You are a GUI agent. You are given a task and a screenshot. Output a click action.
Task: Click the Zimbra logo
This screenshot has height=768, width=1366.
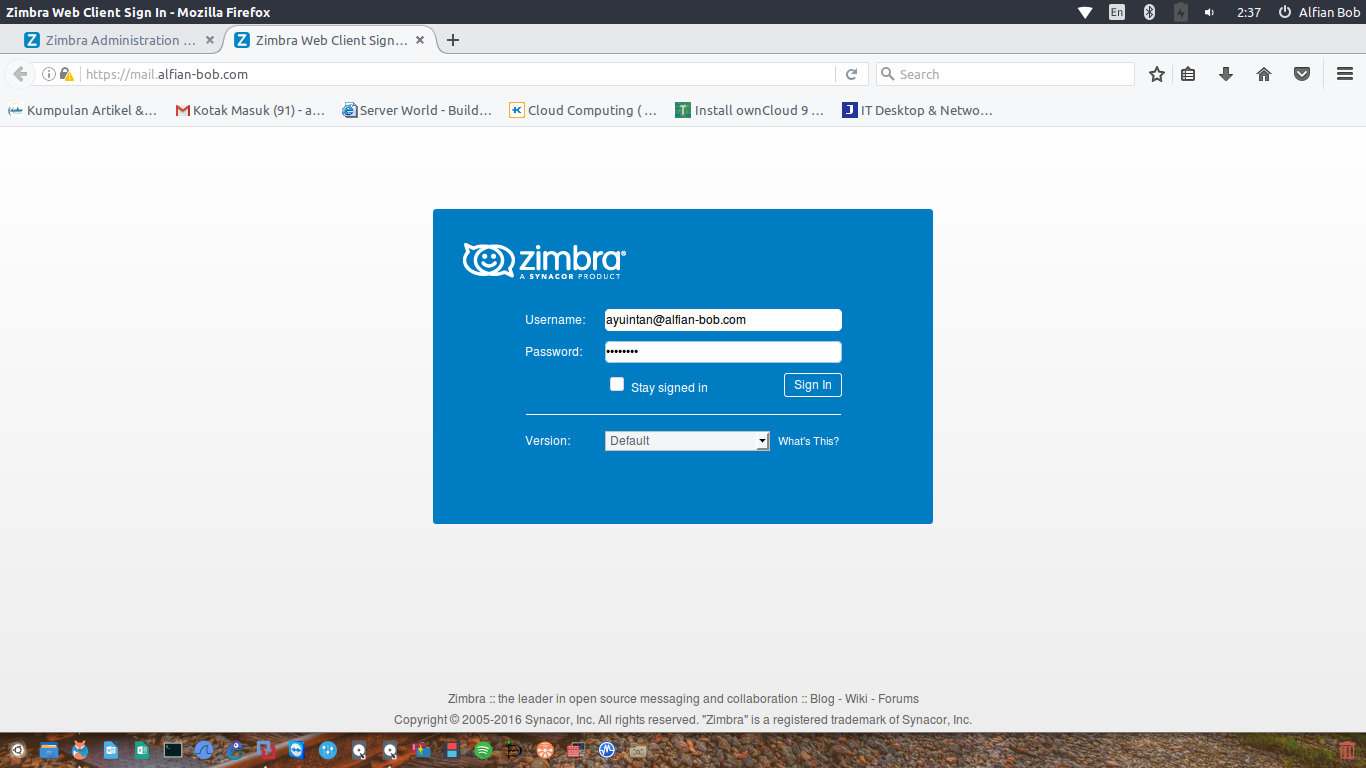coord(544,261)
